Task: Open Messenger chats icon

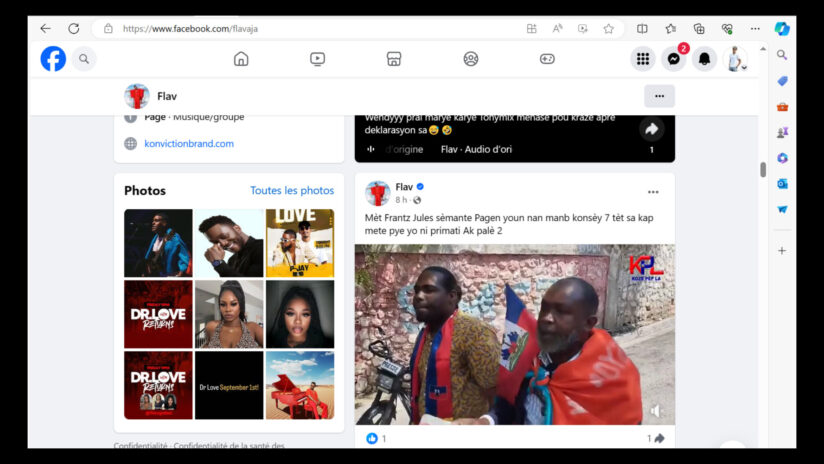Action: 673,60
